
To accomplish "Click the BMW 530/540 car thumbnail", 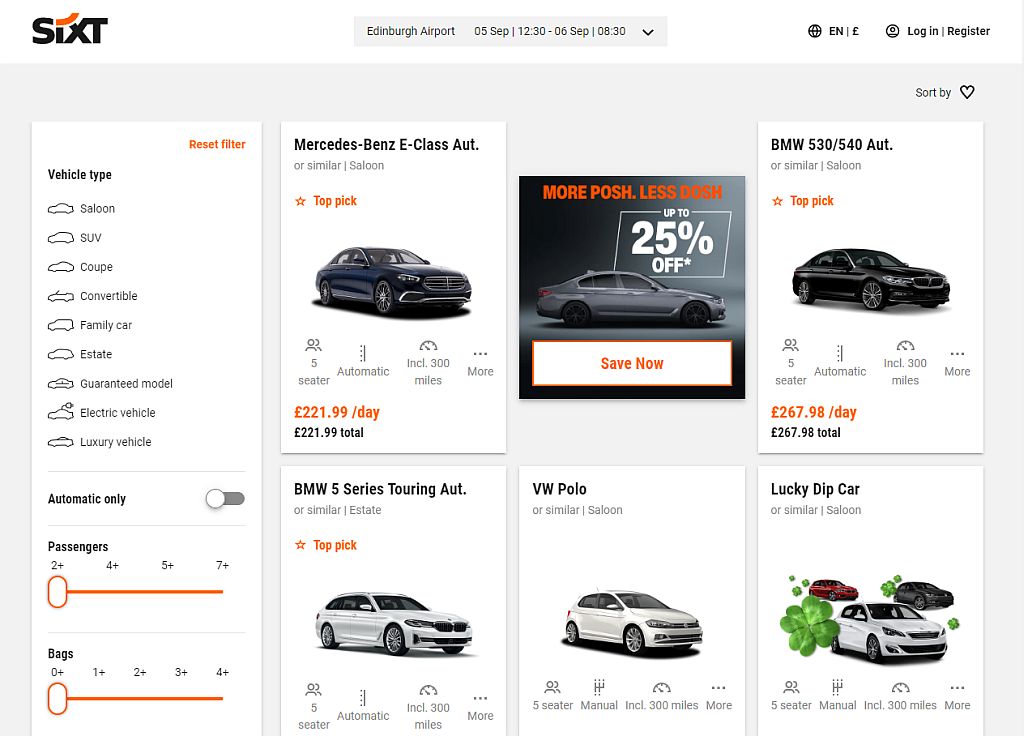I will [x=869, y=277].
